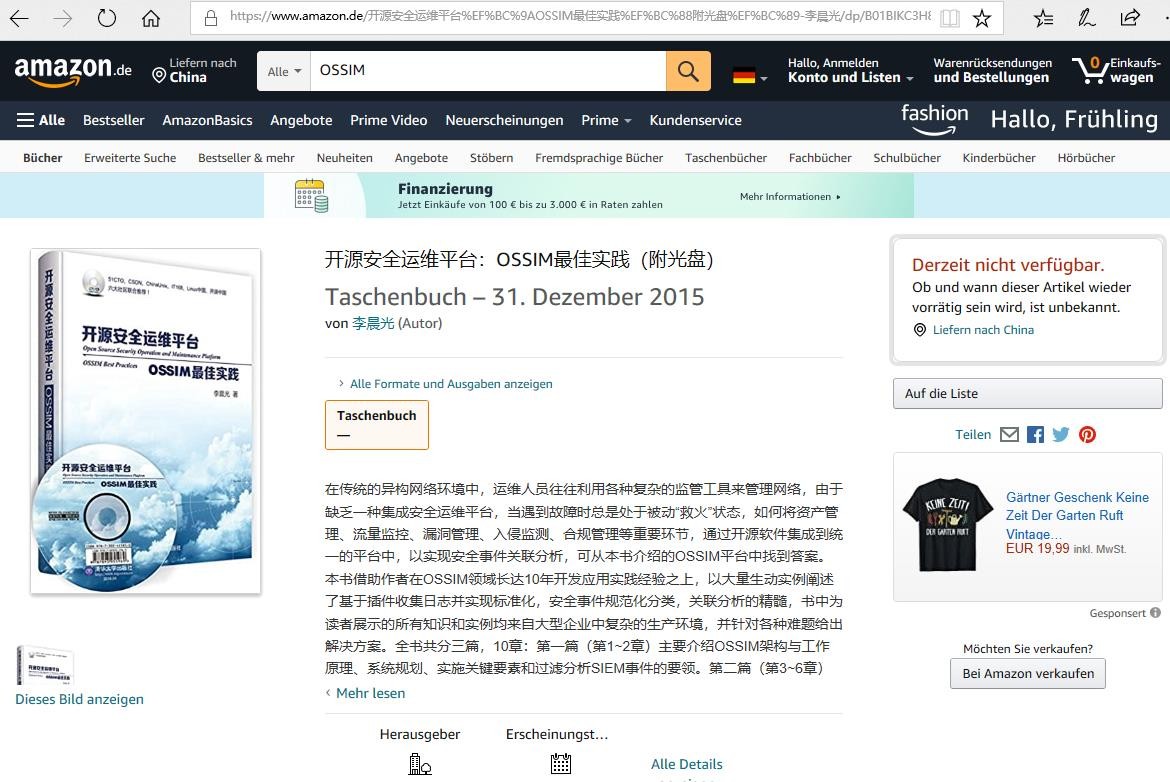Open Bestseller in top navigation

click(x=113, y=120)
